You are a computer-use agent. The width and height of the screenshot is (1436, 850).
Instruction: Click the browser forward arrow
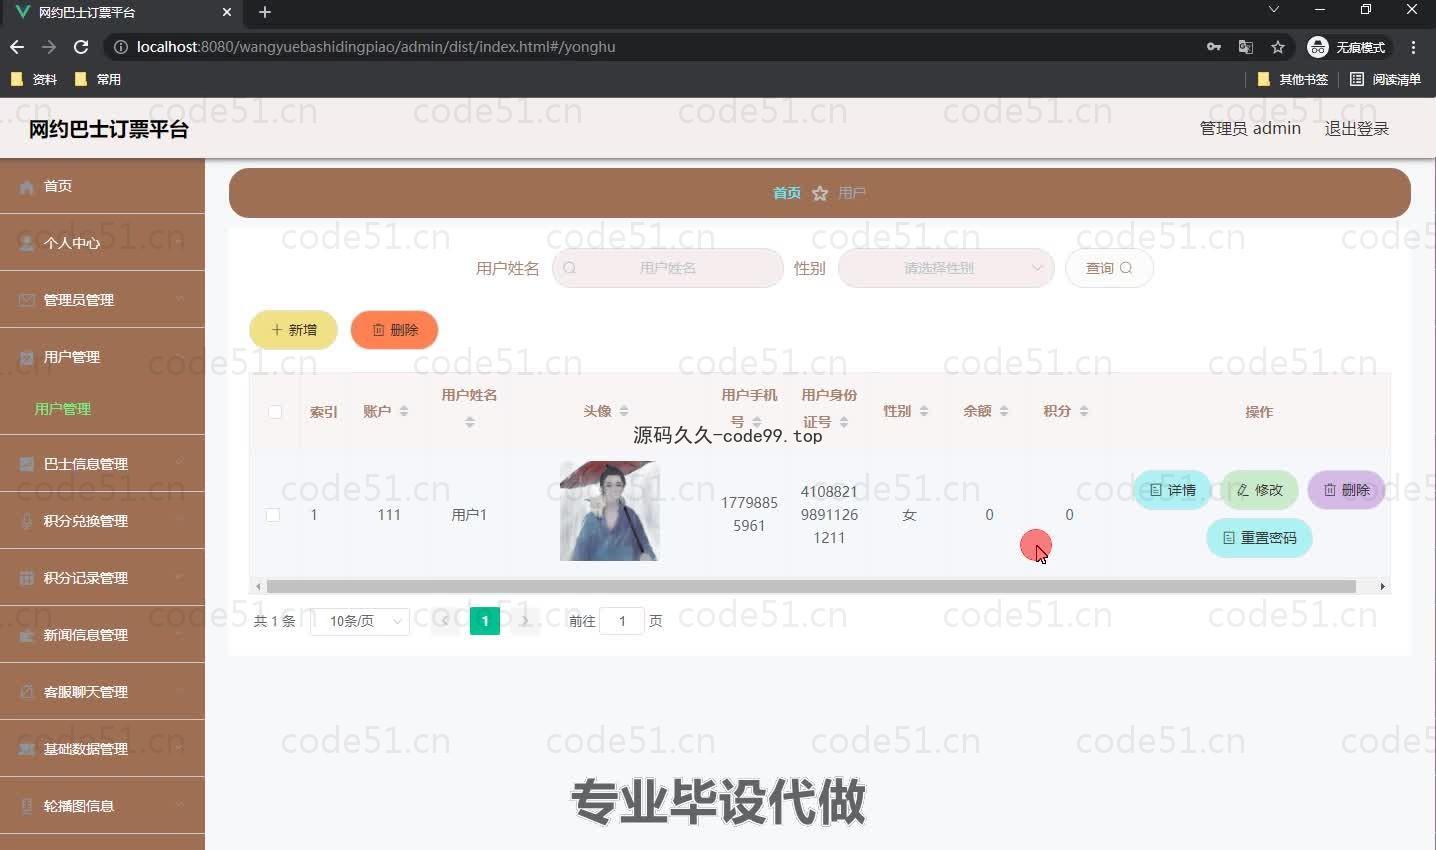[49, 47]
